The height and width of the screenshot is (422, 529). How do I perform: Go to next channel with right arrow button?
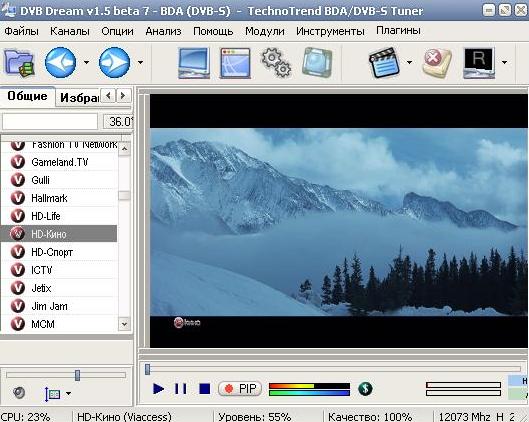coord(115,62)
